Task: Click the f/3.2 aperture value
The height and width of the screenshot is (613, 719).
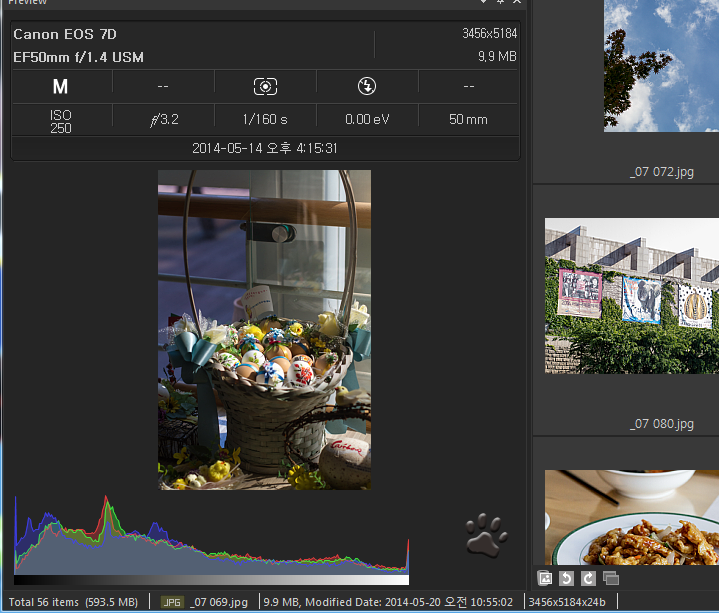Action: coord(164,120)
